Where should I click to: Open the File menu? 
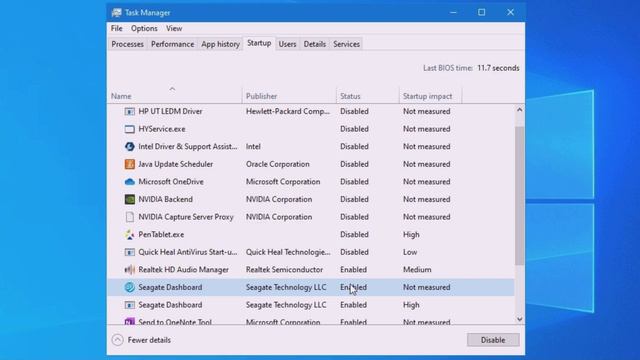[116, 29]
